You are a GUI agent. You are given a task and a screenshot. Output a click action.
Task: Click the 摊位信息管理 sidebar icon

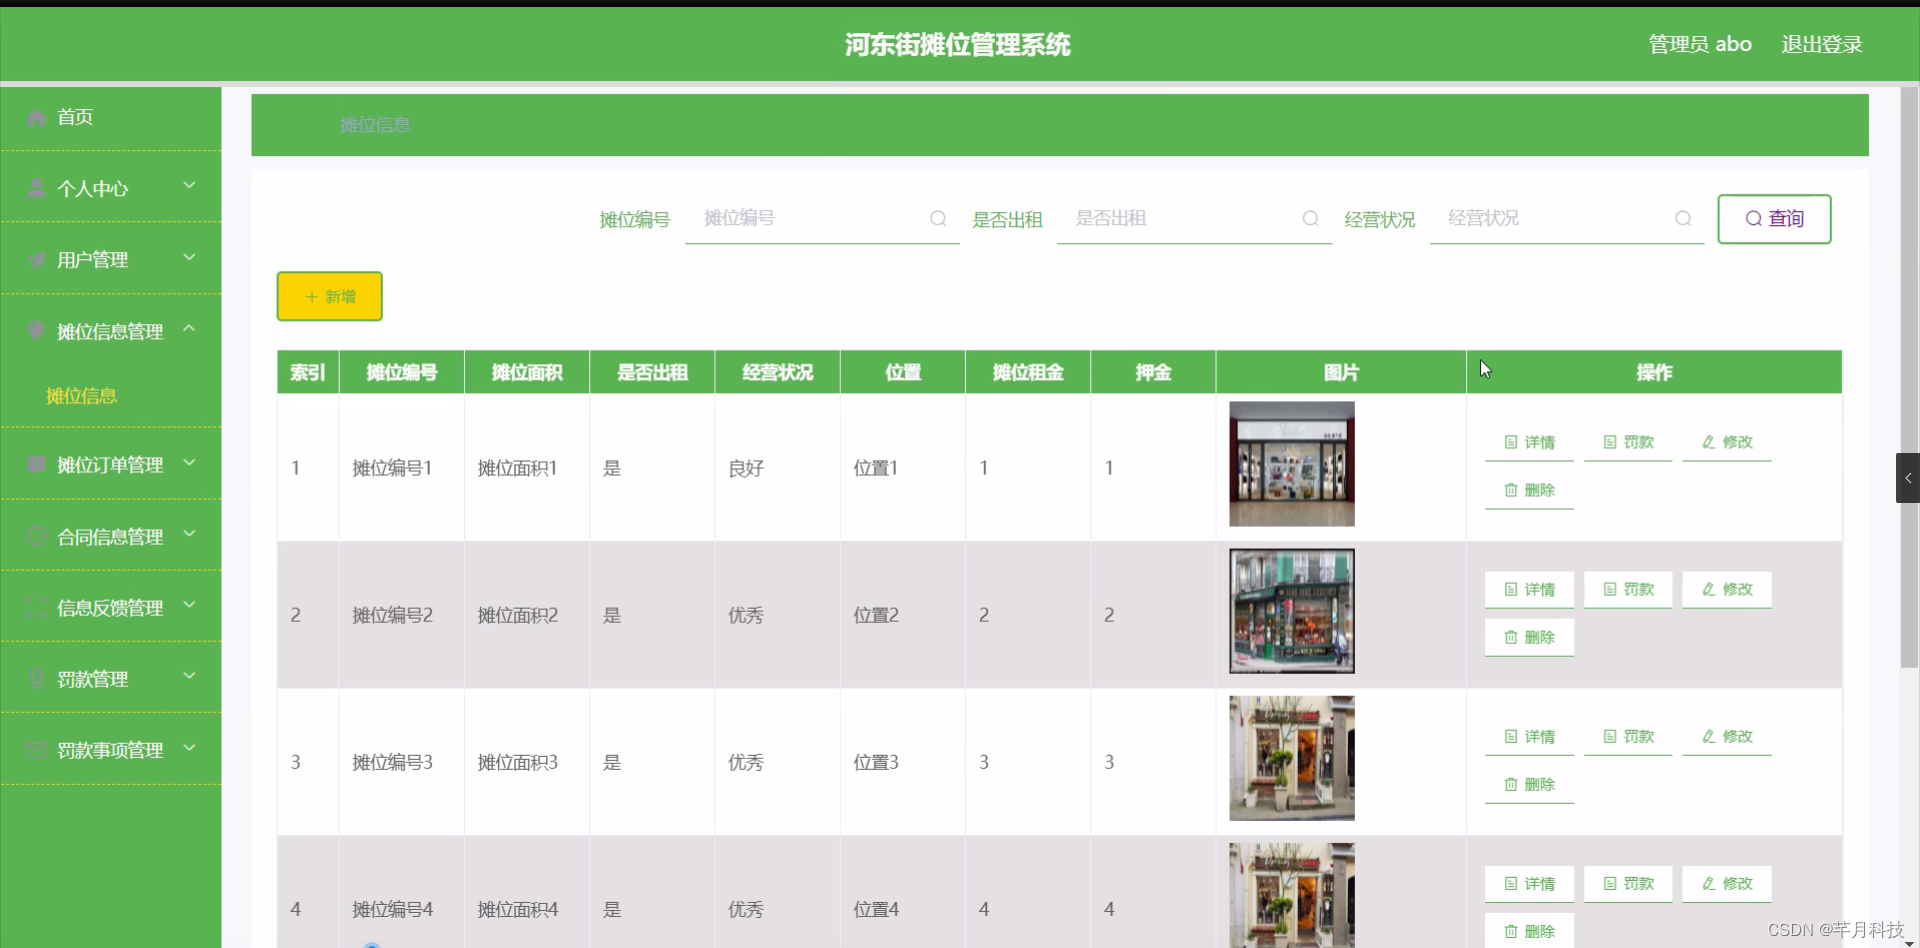point(35,331)
